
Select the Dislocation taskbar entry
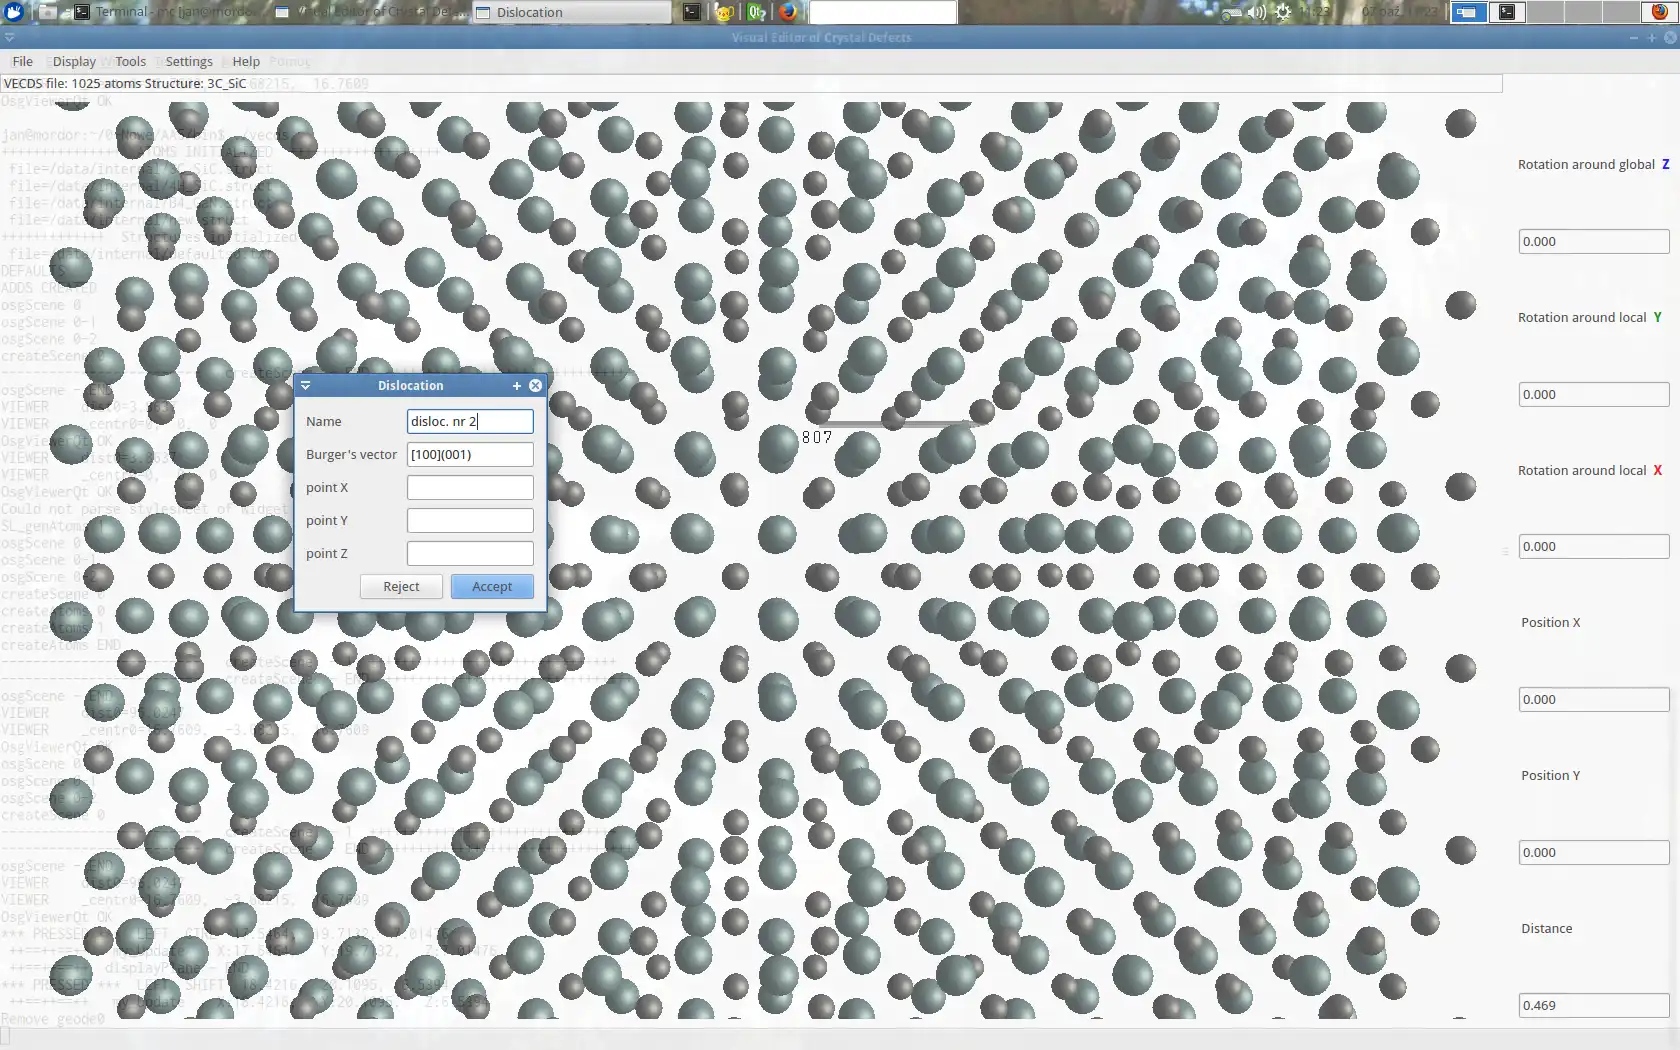[570, 12]
